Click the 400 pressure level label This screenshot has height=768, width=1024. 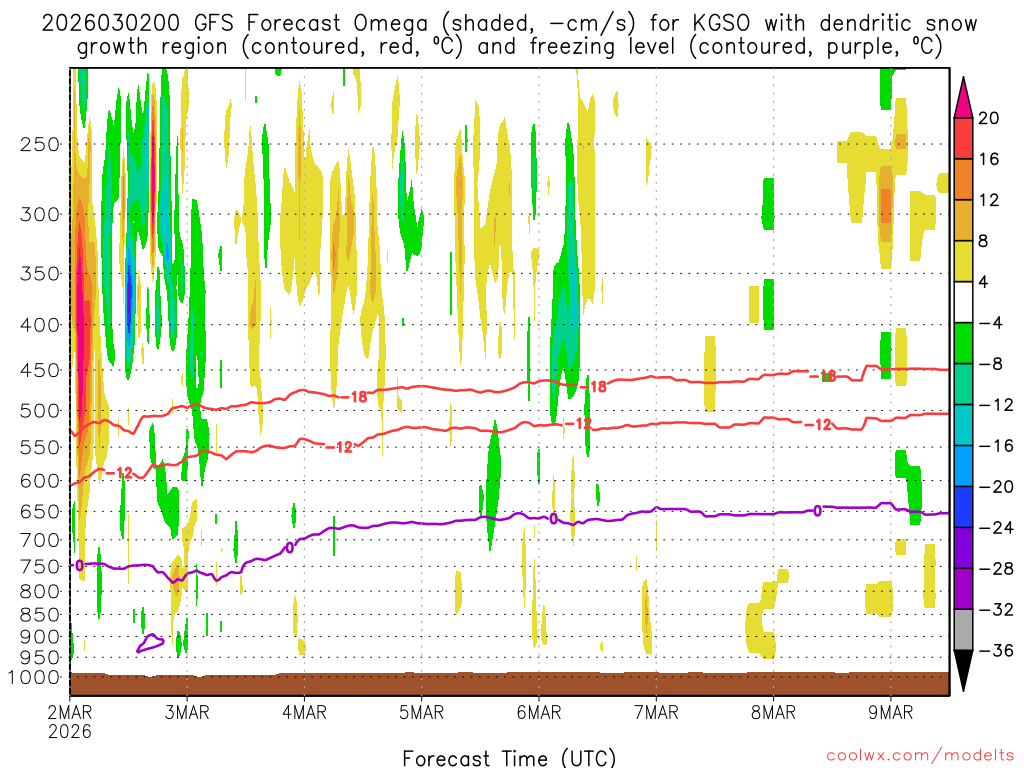click(x=40, y=325)
